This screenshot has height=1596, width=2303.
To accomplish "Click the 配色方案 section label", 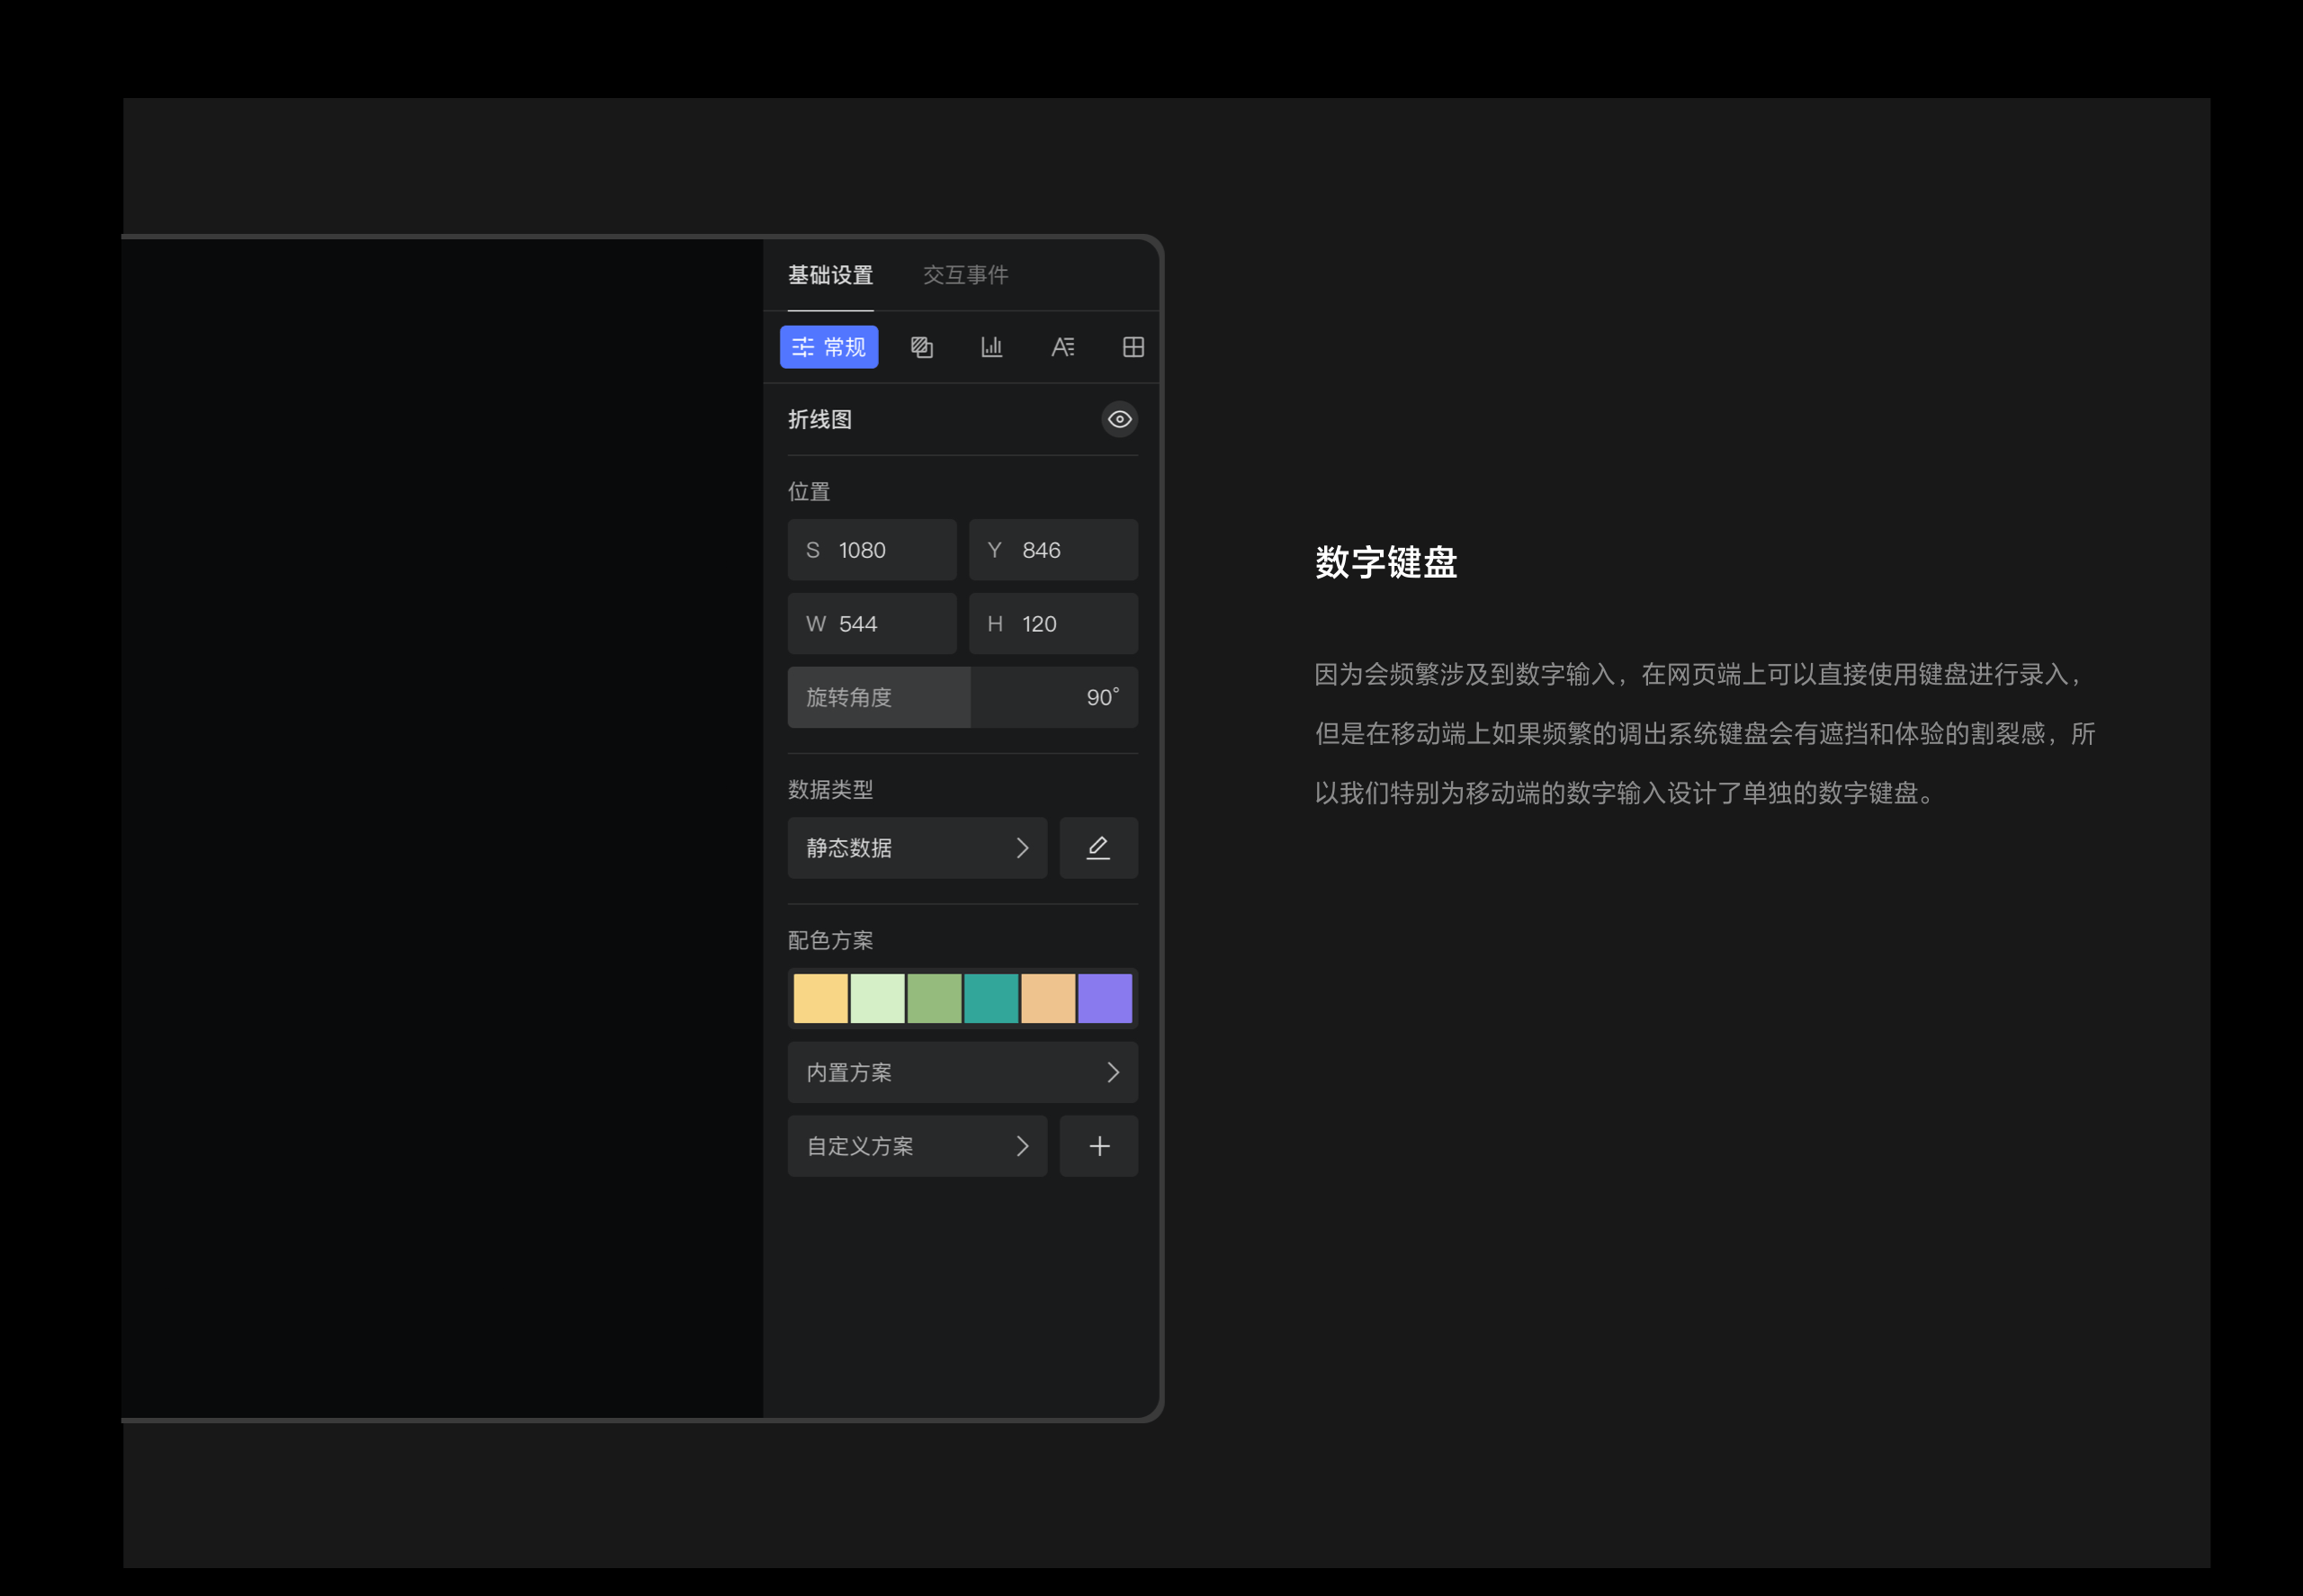I will (x=830, y=940).
